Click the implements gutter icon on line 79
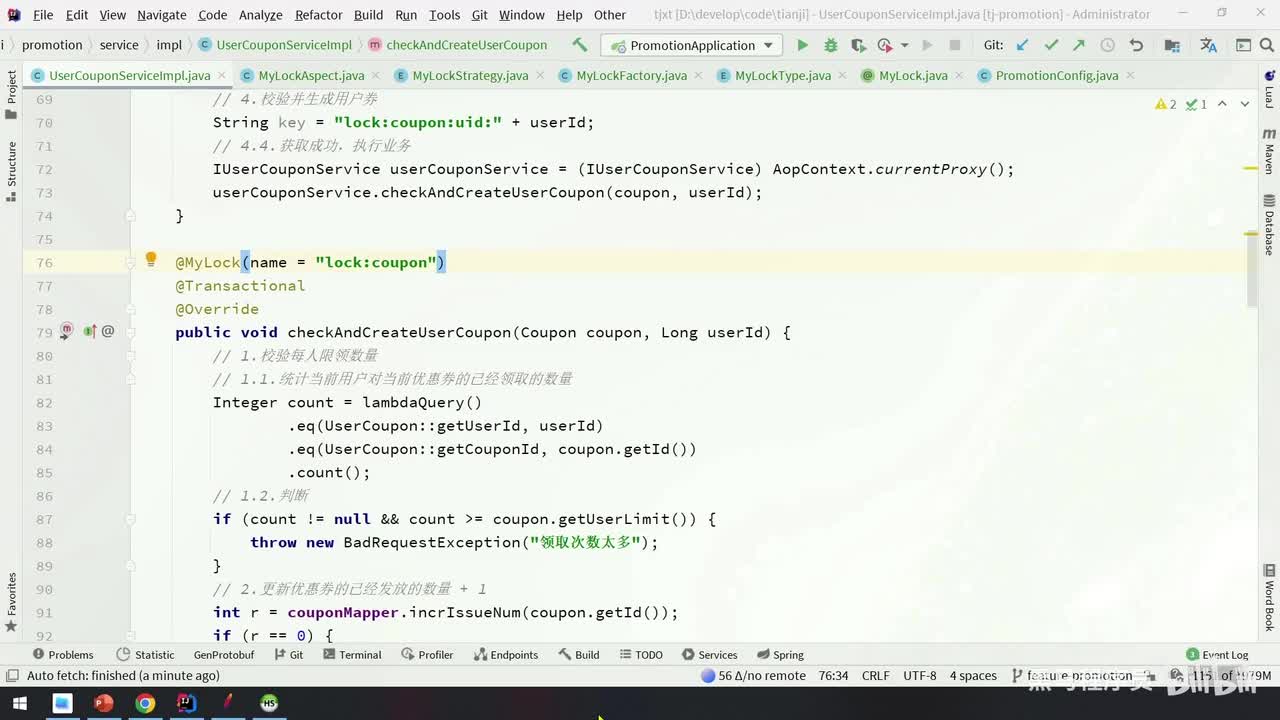This screenshot has height=720, width=1280. (x=90, y=331)
